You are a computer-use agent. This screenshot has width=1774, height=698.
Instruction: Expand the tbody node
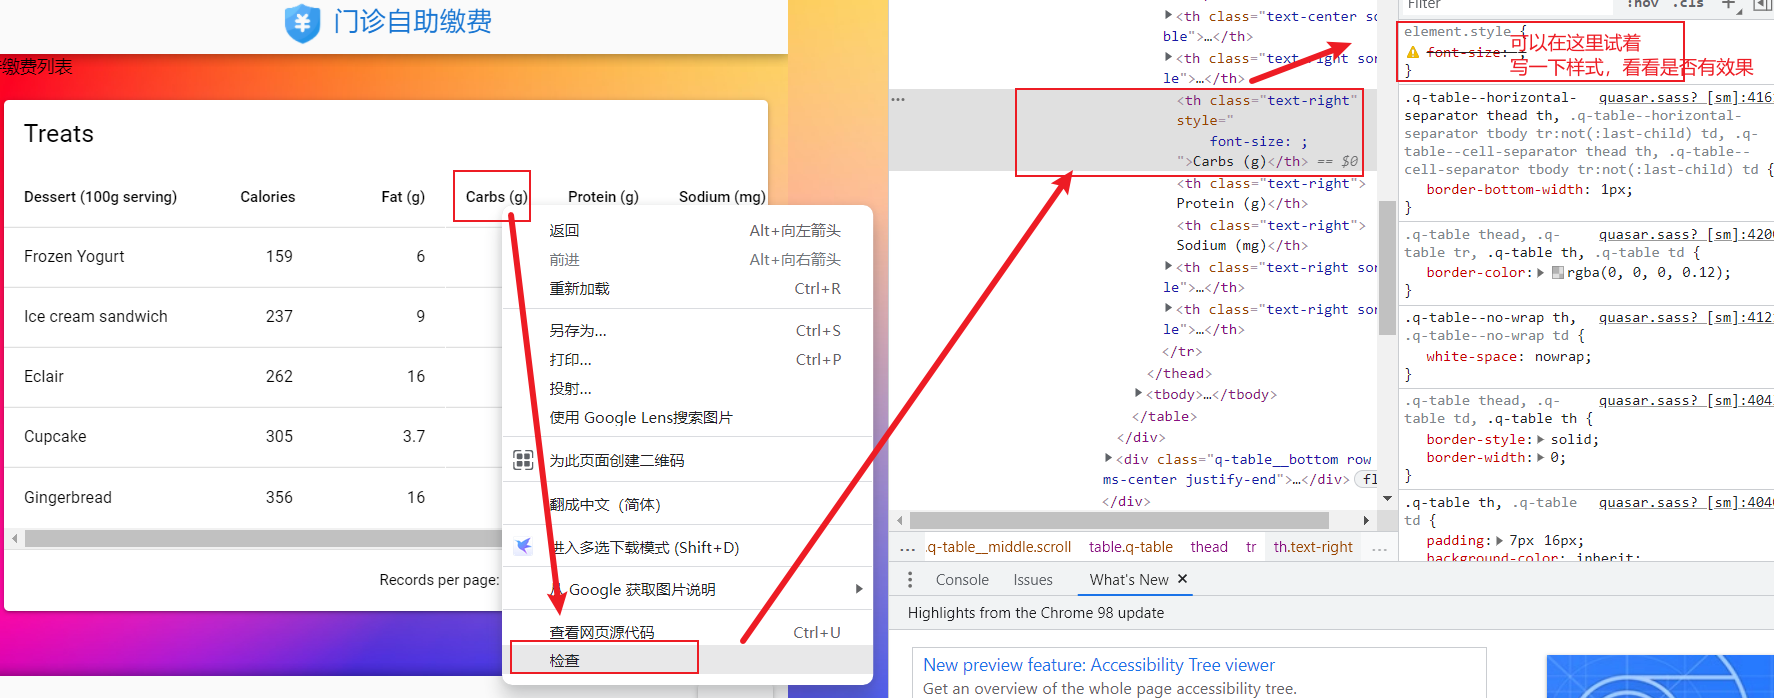pyautogui.click(x=1138, y=394)
